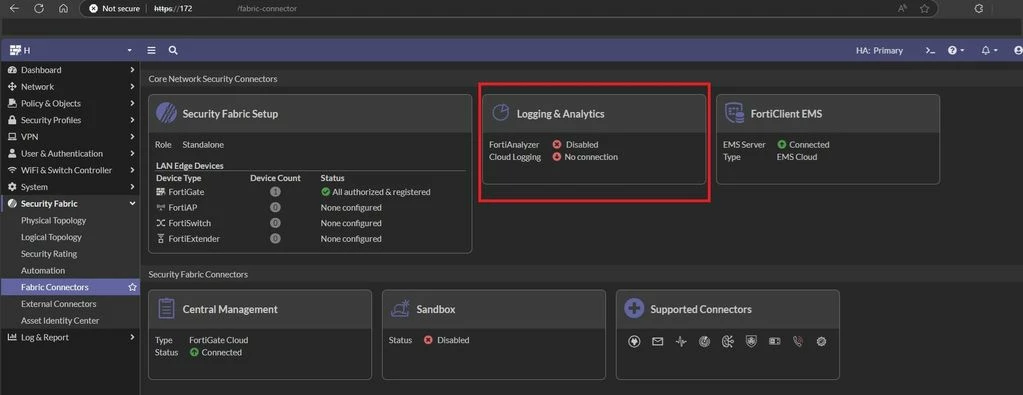
Task: Expand the Security Profiles chevron
Action: tap(132, 120)
